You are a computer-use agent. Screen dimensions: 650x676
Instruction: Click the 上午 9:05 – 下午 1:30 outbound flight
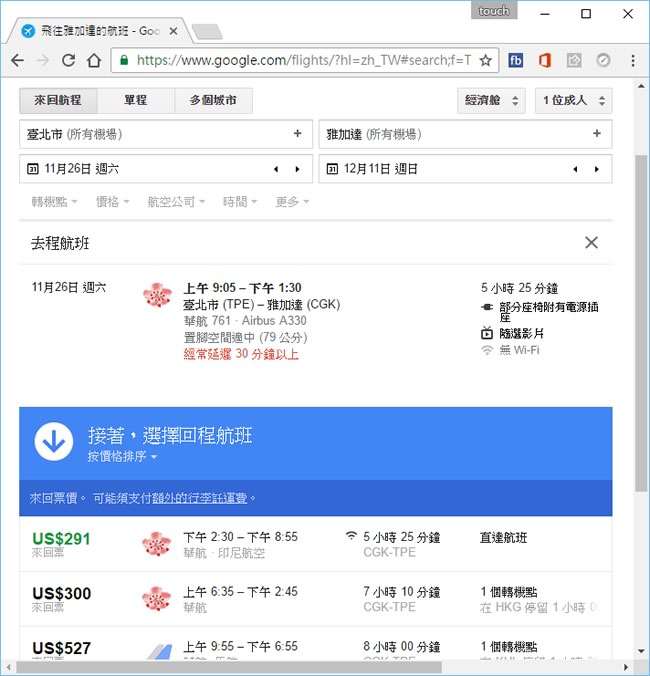tap(243, 288)
